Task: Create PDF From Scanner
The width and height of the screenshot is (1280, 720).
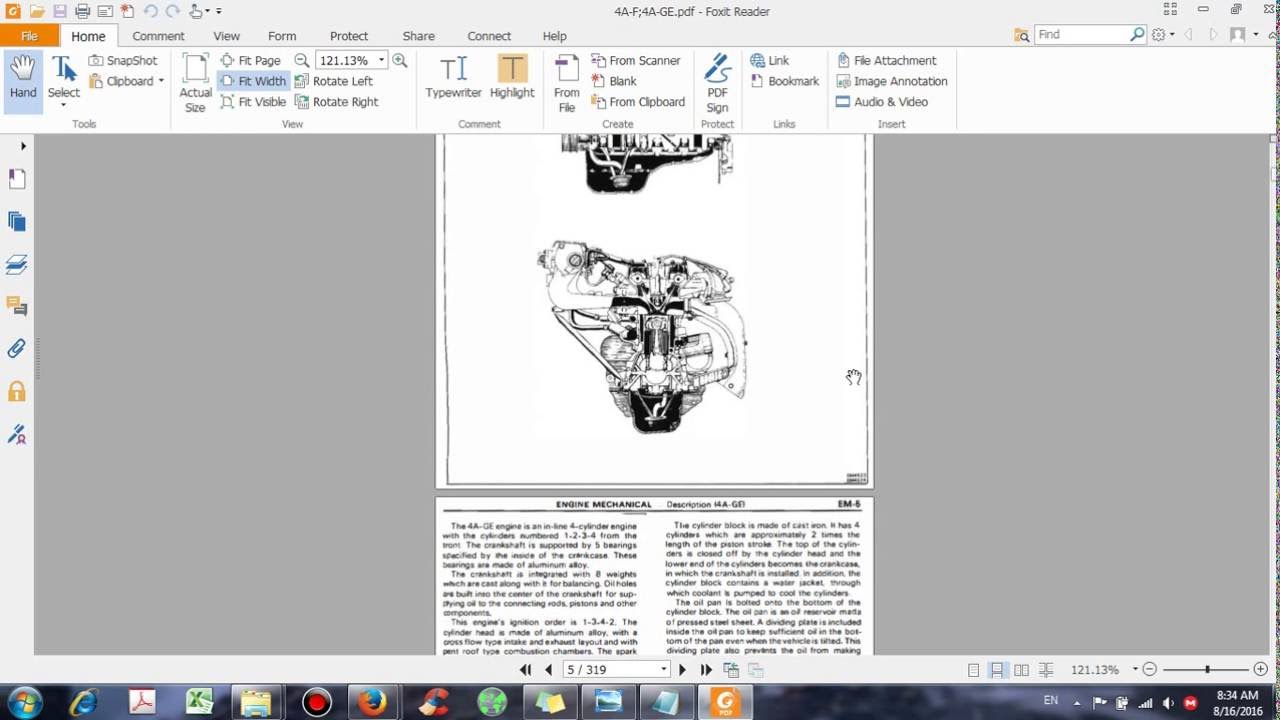Action: click(x=636, y=60)
